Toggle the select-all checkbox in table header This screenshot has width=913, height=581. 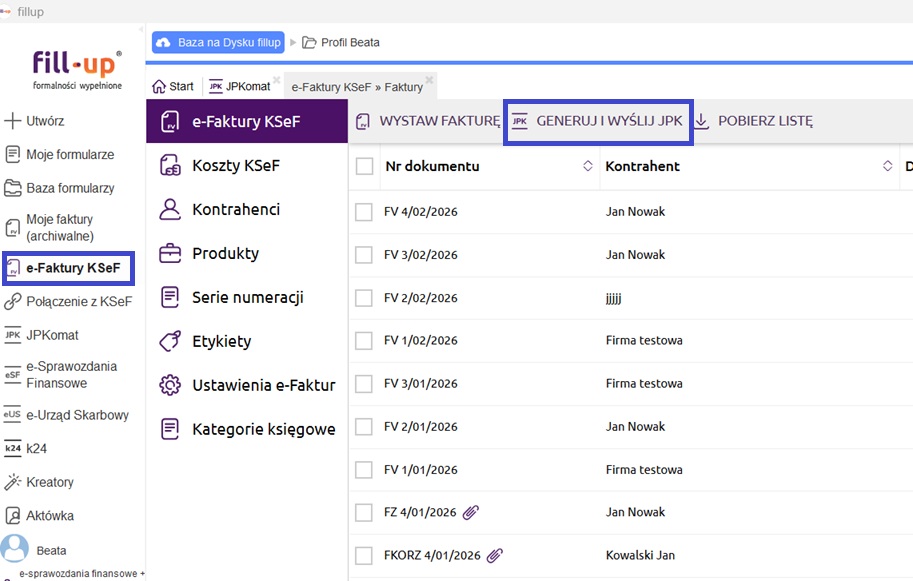365,167
